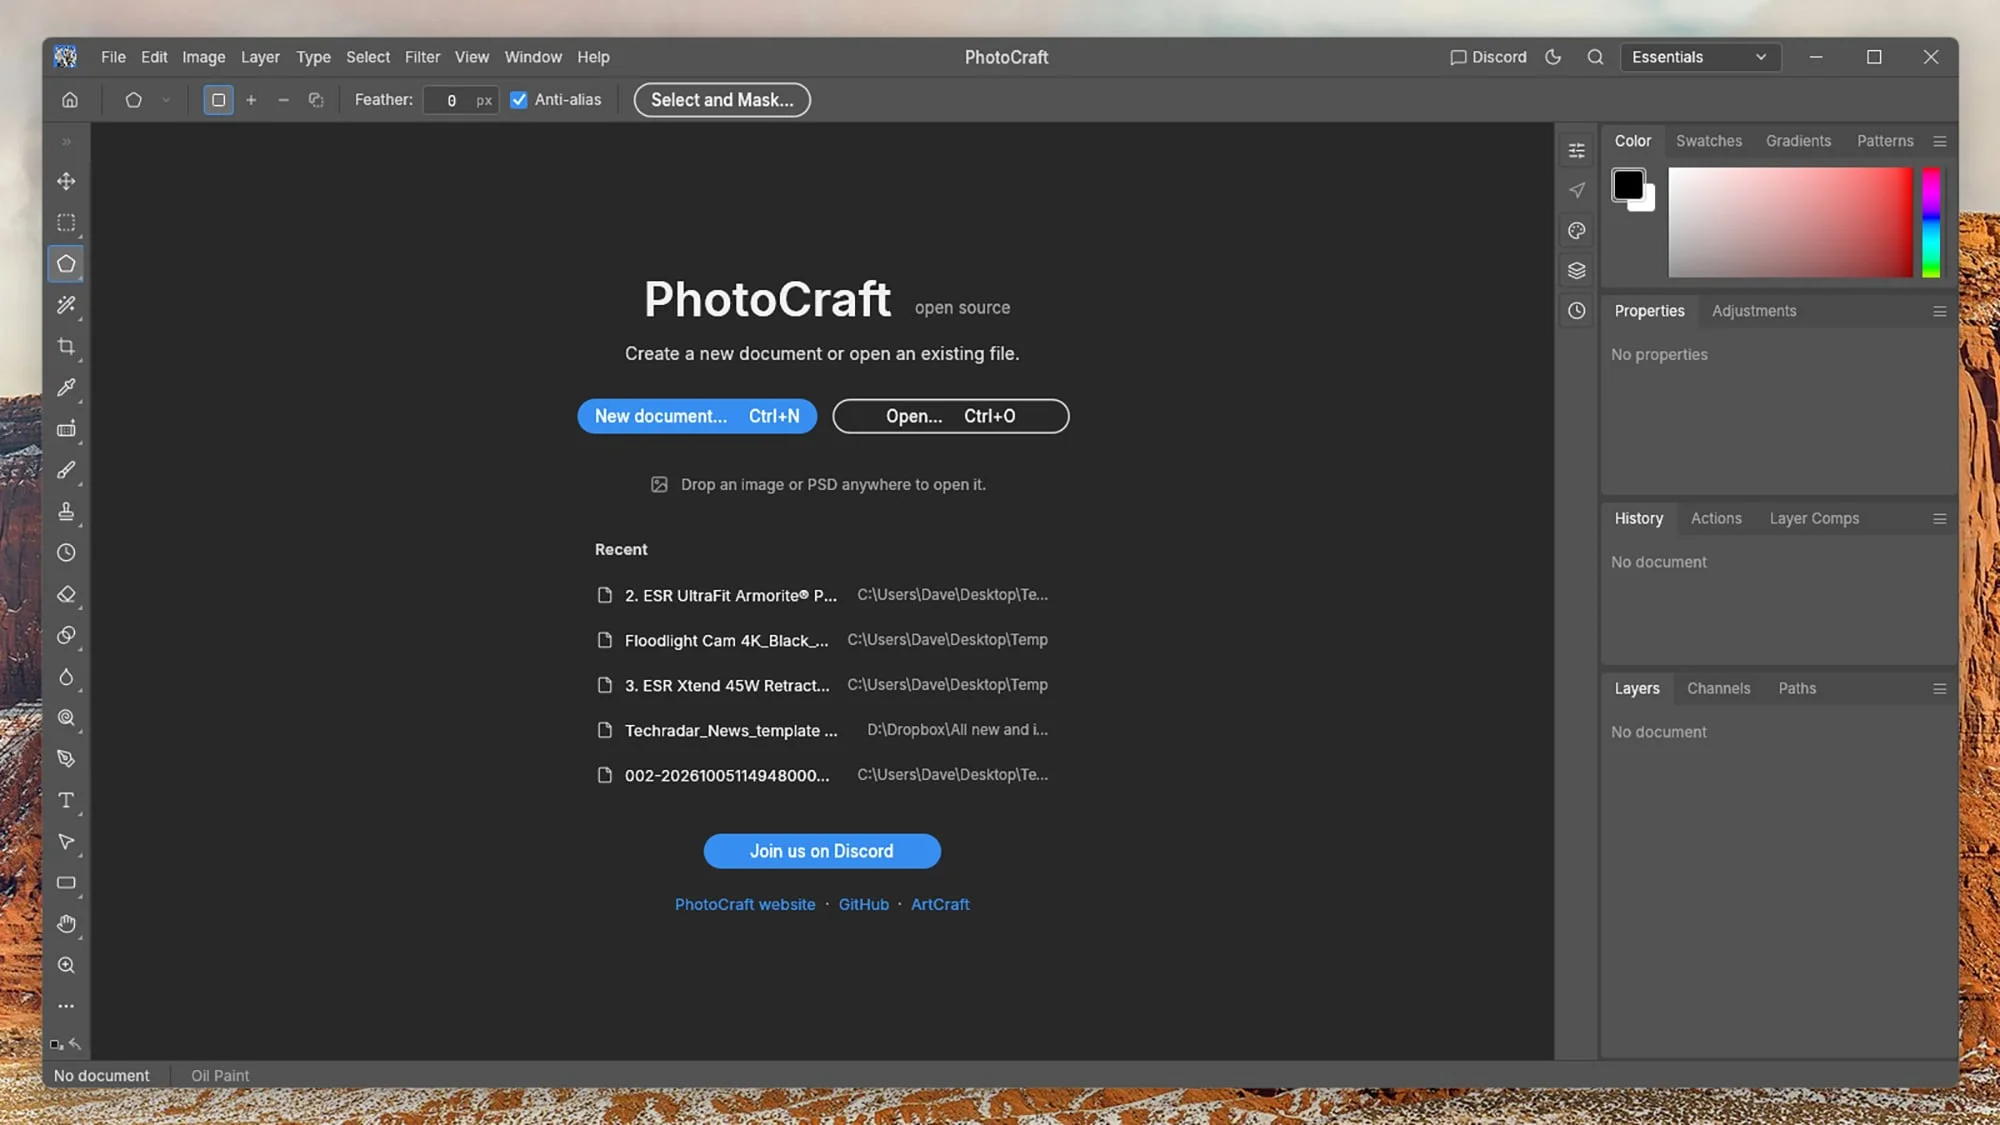Click the Feather value input field
This screenshot has width=2000, height=1125.
tap(460, 100)
